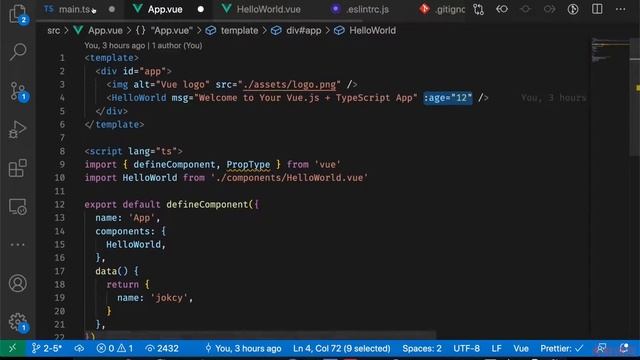
Task: Click the selected :age="12" attribute
Action: (448, 98)
